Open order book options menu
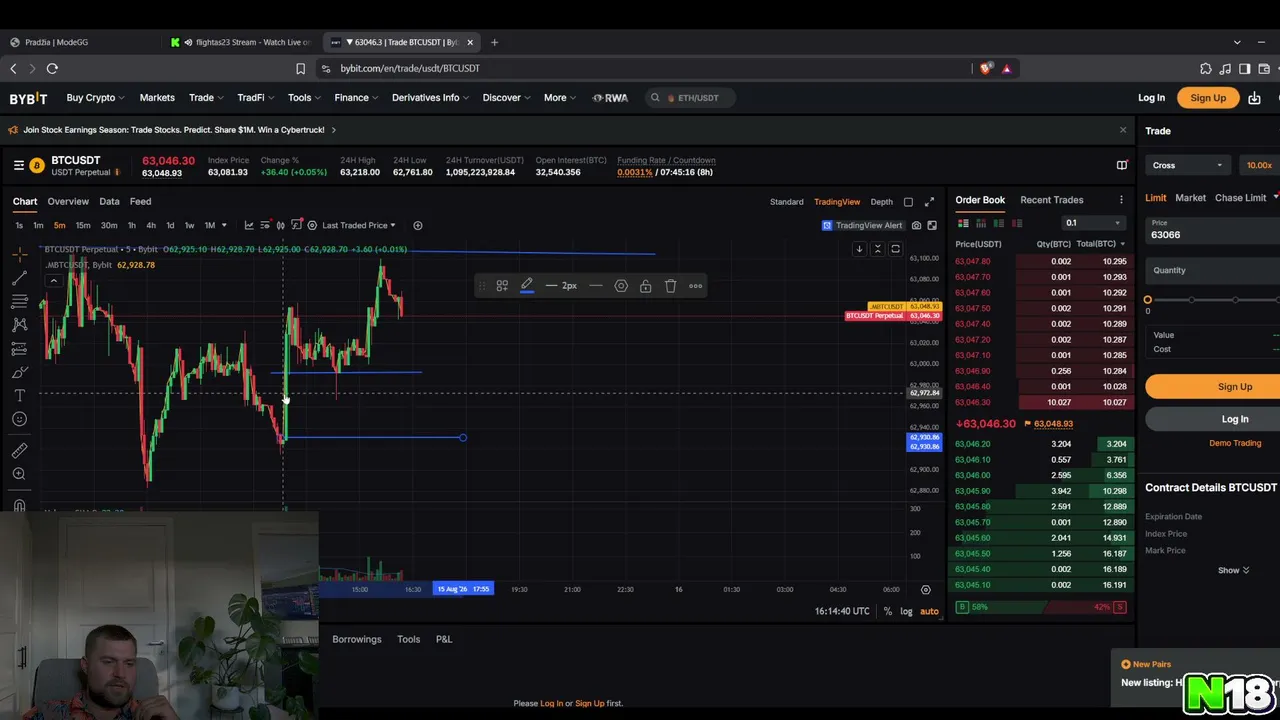Viewport: 1280px width, 720px height. pos(1121,200)
